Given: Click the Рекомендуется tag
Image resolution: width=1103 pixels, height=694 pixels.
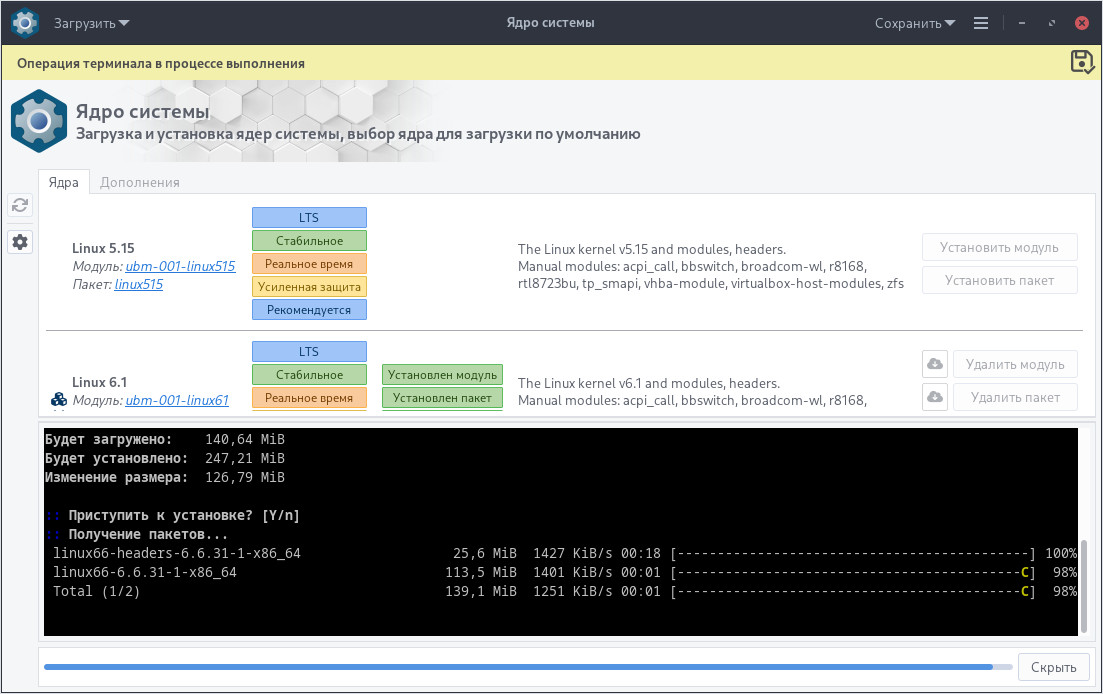Looking at the screenshot, I should pos(310,309).
